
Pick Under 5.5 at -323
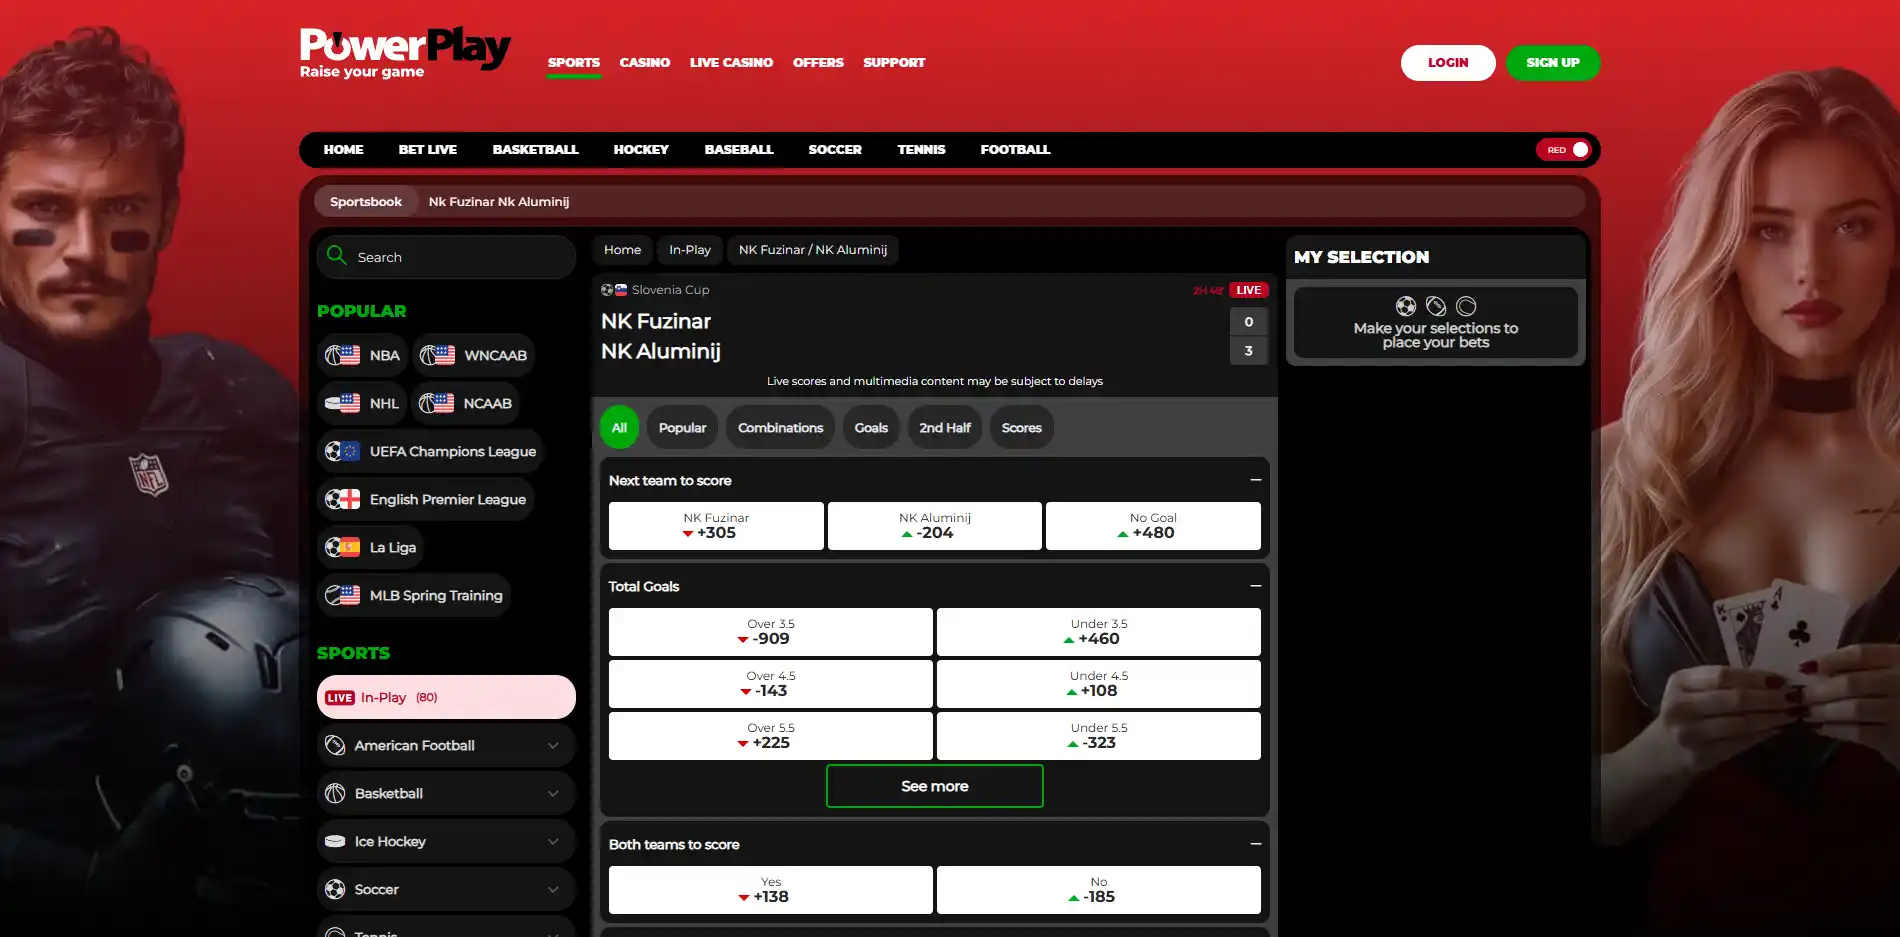click(1099, 736)
